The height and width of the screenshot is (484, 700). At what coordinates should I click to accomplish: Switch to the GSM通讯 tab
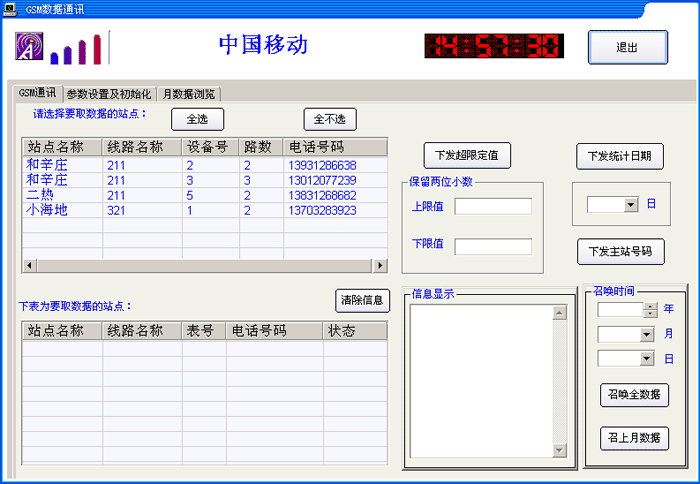tap(38, 93)
